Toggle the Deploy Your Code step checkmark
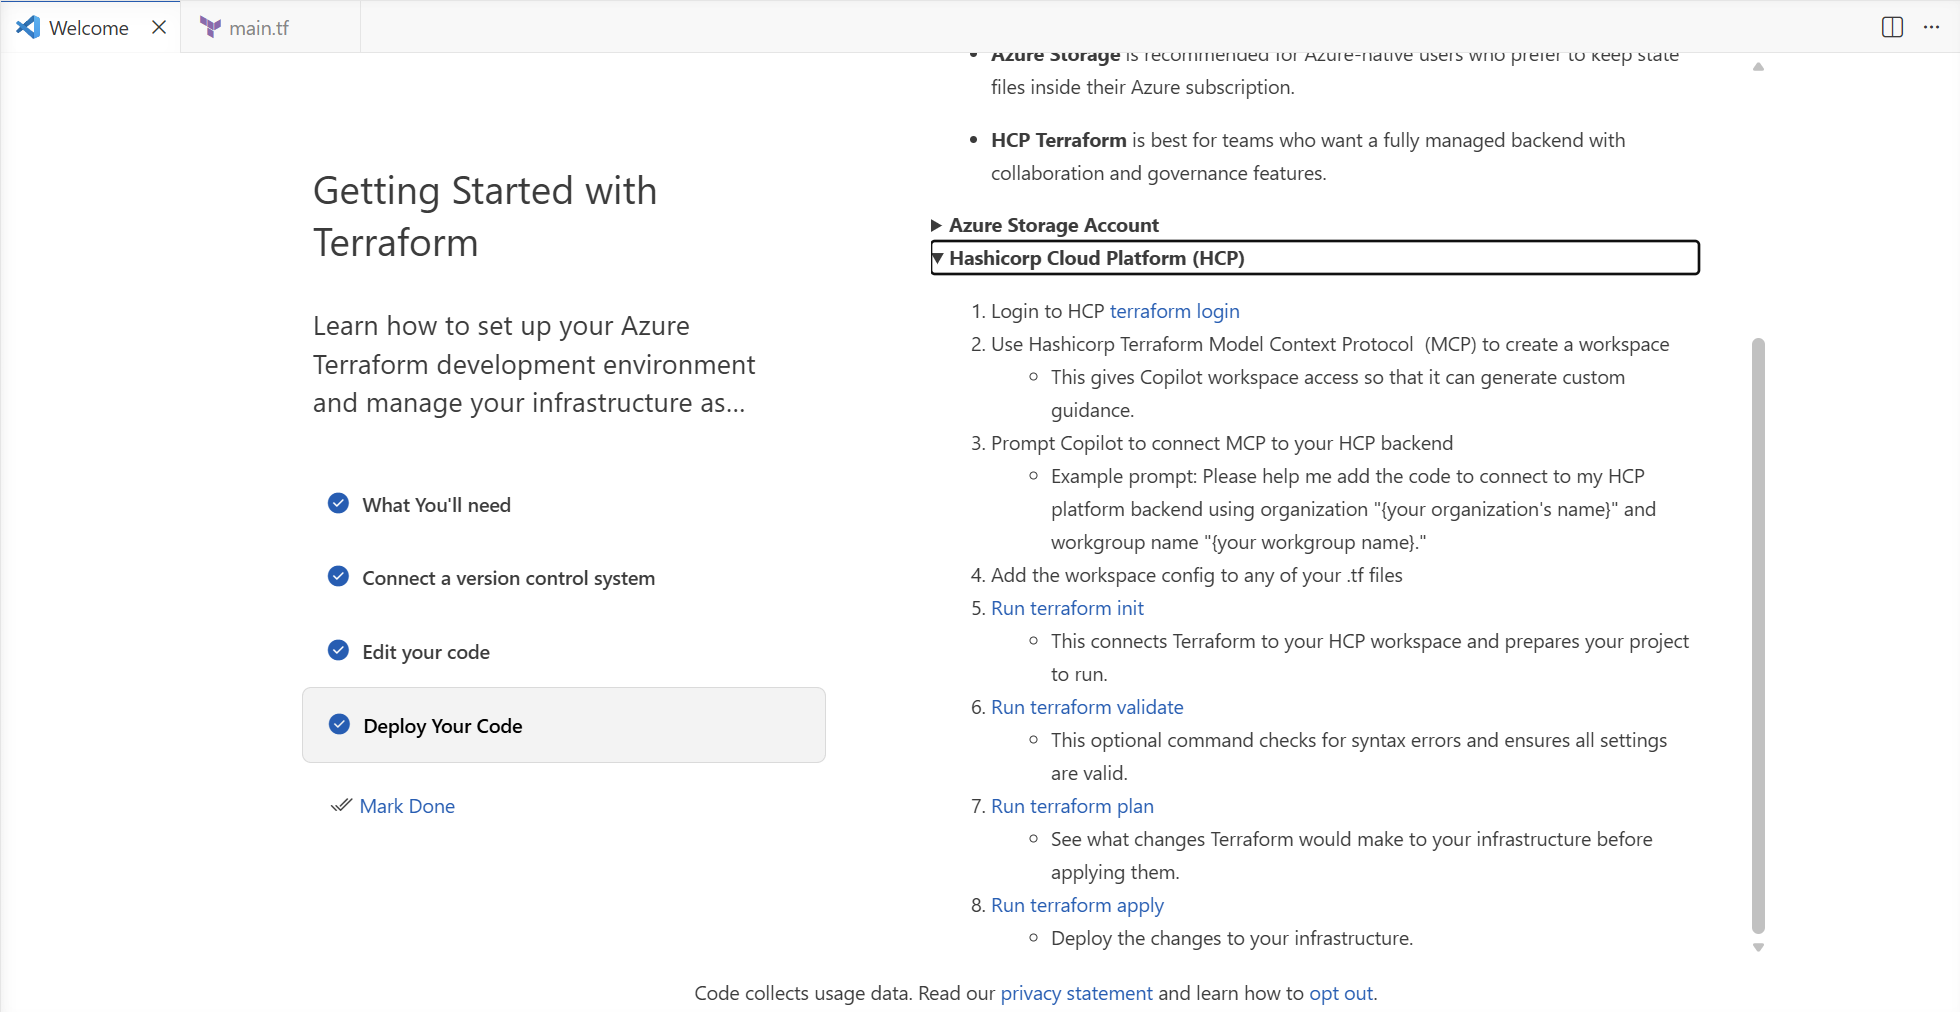The width and height of the screenshot is (1960, 1012). pyautogui.click(x=339, y=724)
